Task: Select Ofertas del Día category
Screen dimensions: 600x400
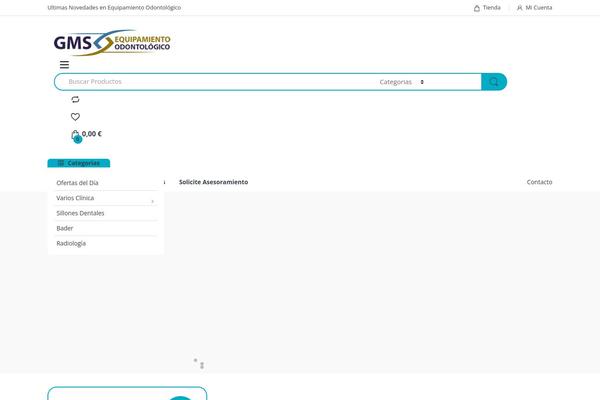Action: [77, 183]
